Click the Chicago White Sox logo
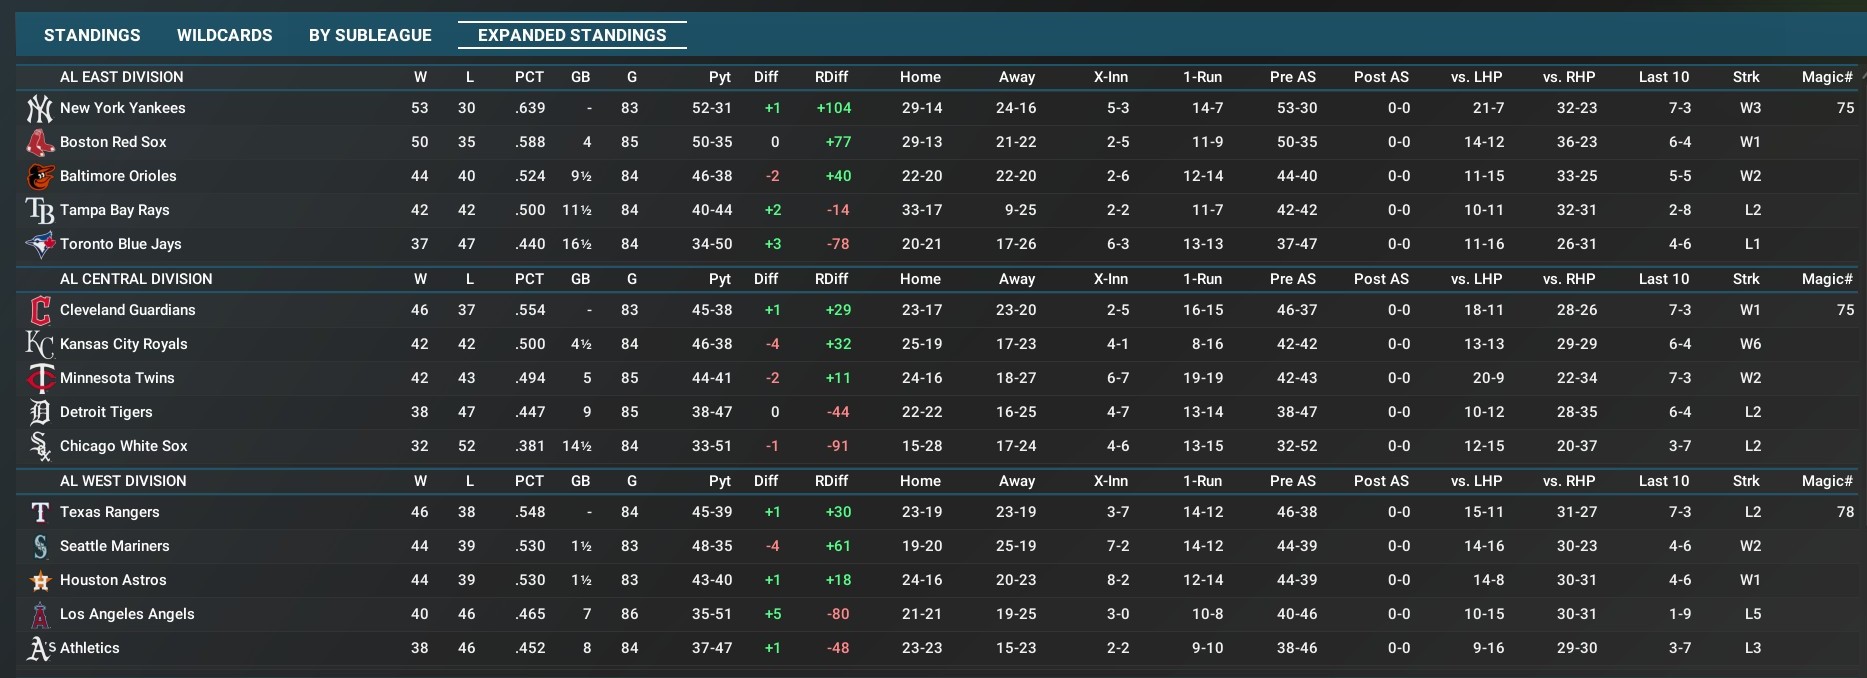The height and width of the screenshot is (678, 1867). (39, 446)
